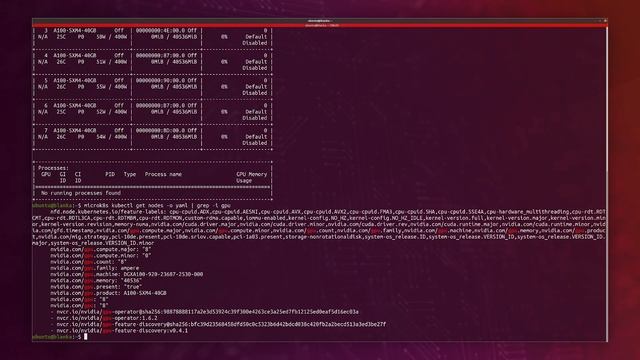Click the "55W / 400W" power reading

[111, 87]
